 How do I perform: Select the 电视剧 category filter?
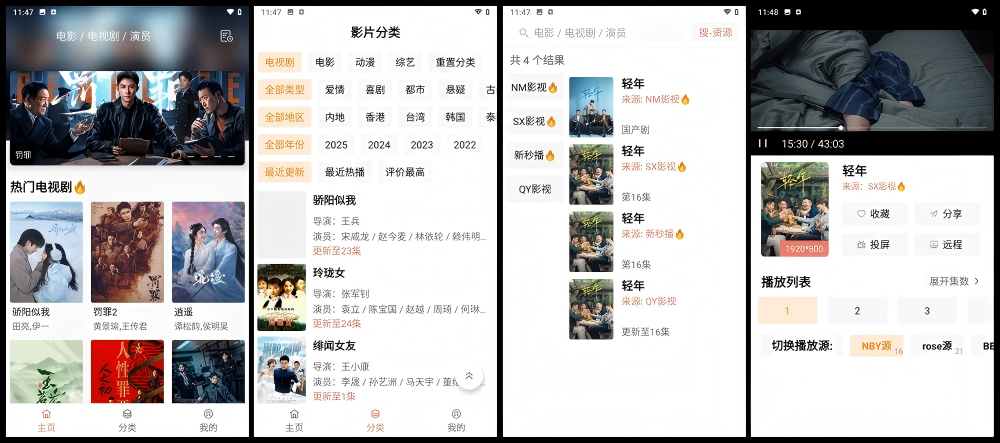(279, 62)
